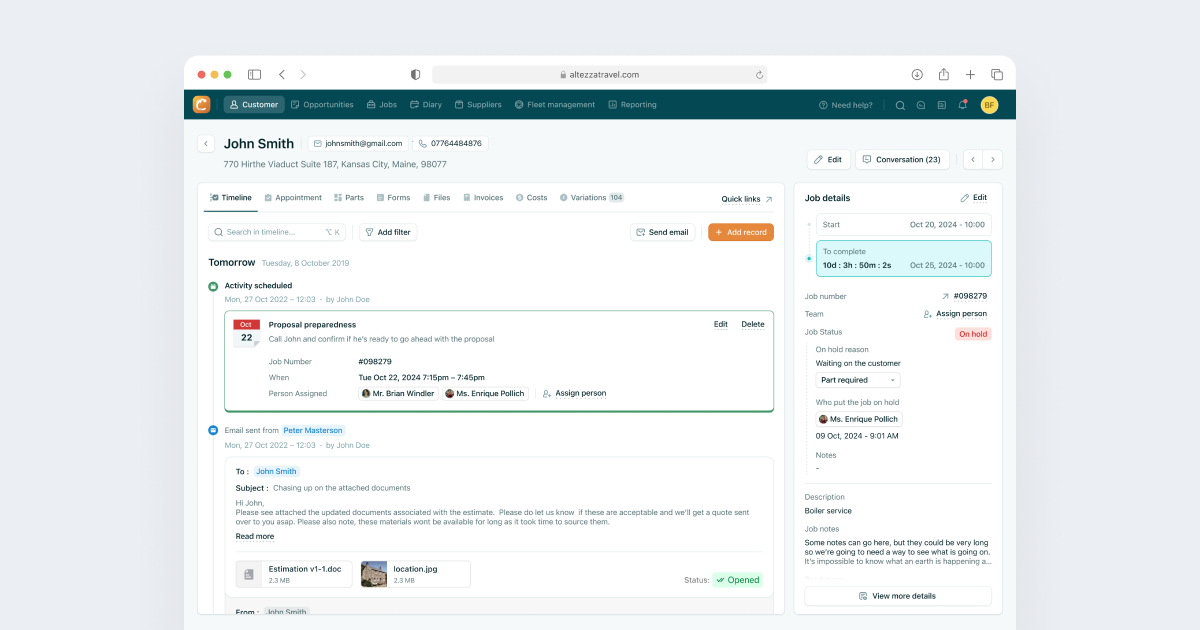The width and height of the screenshot is (1200, 630).
Task: Click the orange app logo icon
Action: 202,104
